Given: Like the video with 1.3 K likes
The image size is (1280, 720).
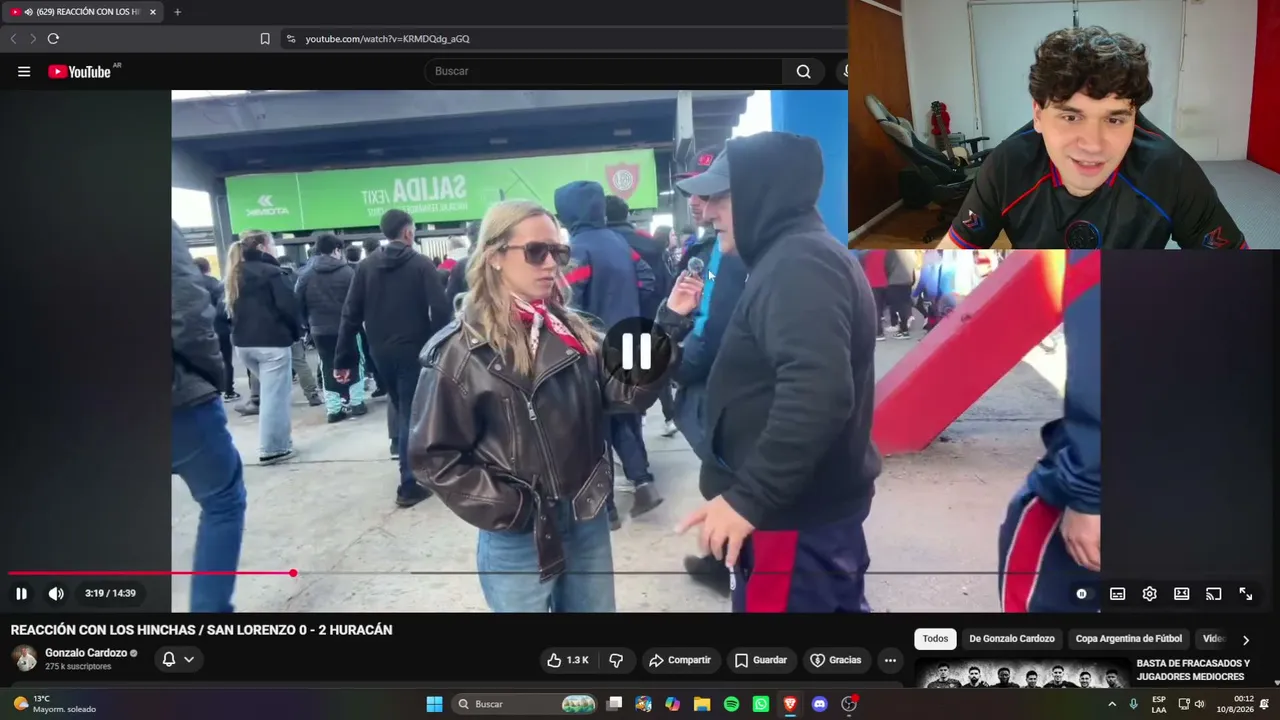Looking at the screenshot, I should click(x=567, y=660).
